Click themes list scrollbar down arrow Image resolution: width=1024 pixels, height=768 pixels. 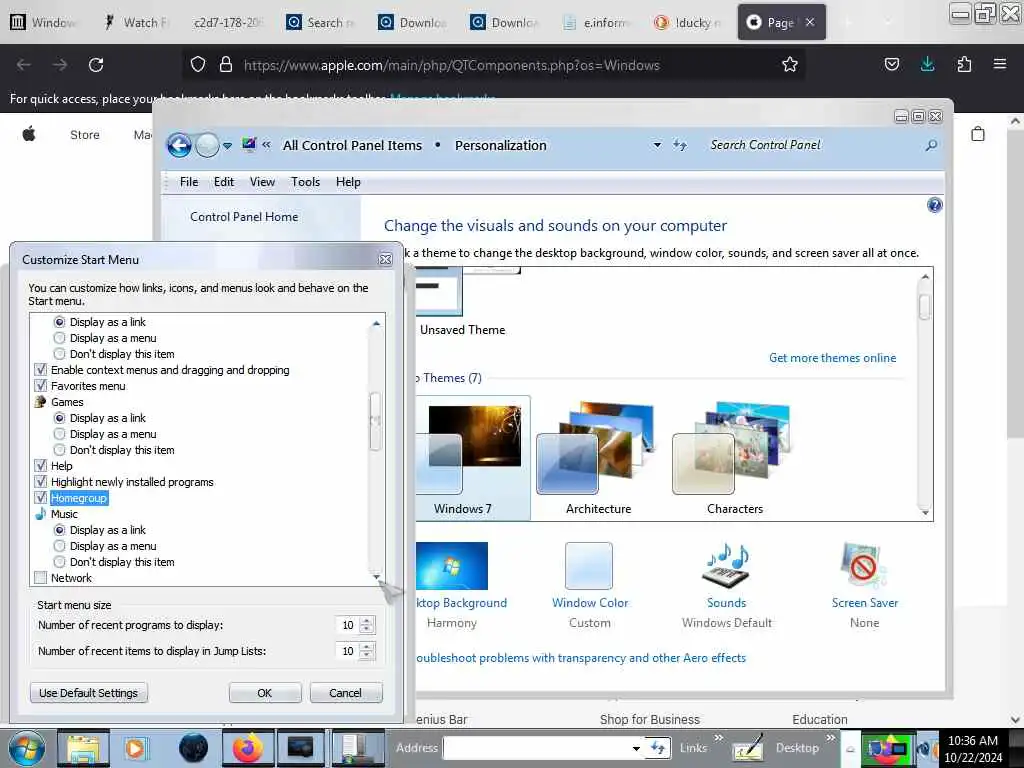coord(925,513)
